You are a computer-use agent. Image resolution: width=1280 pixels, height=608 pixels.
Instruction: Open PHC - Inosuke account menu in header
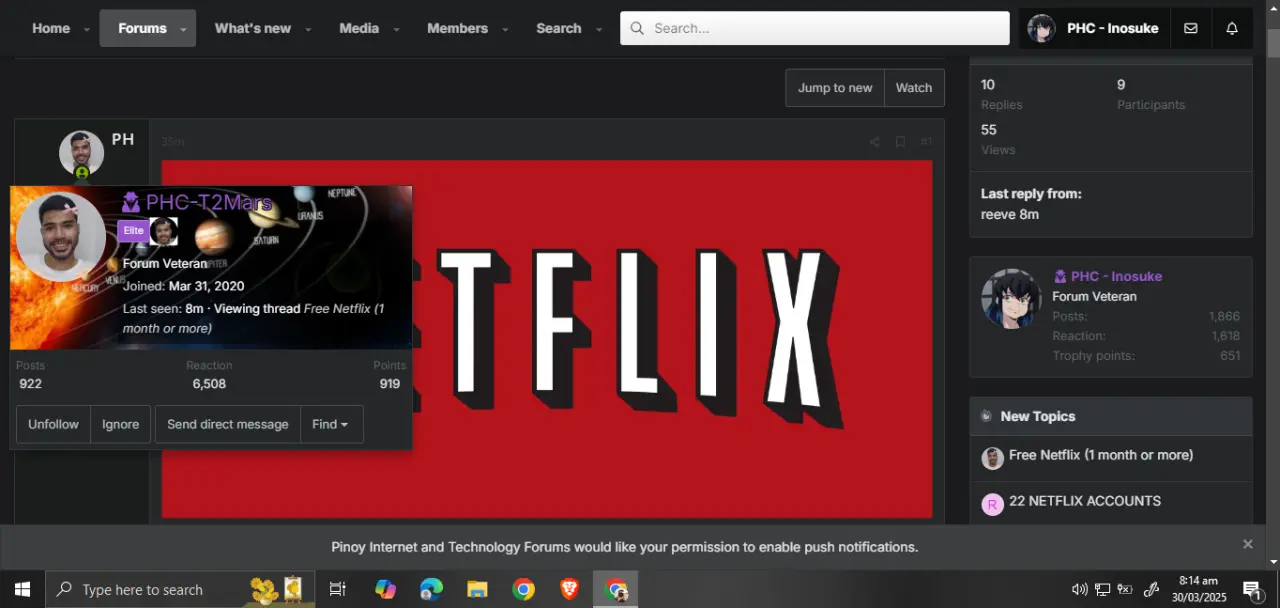pyautogui.click(x=1094, y=28)
